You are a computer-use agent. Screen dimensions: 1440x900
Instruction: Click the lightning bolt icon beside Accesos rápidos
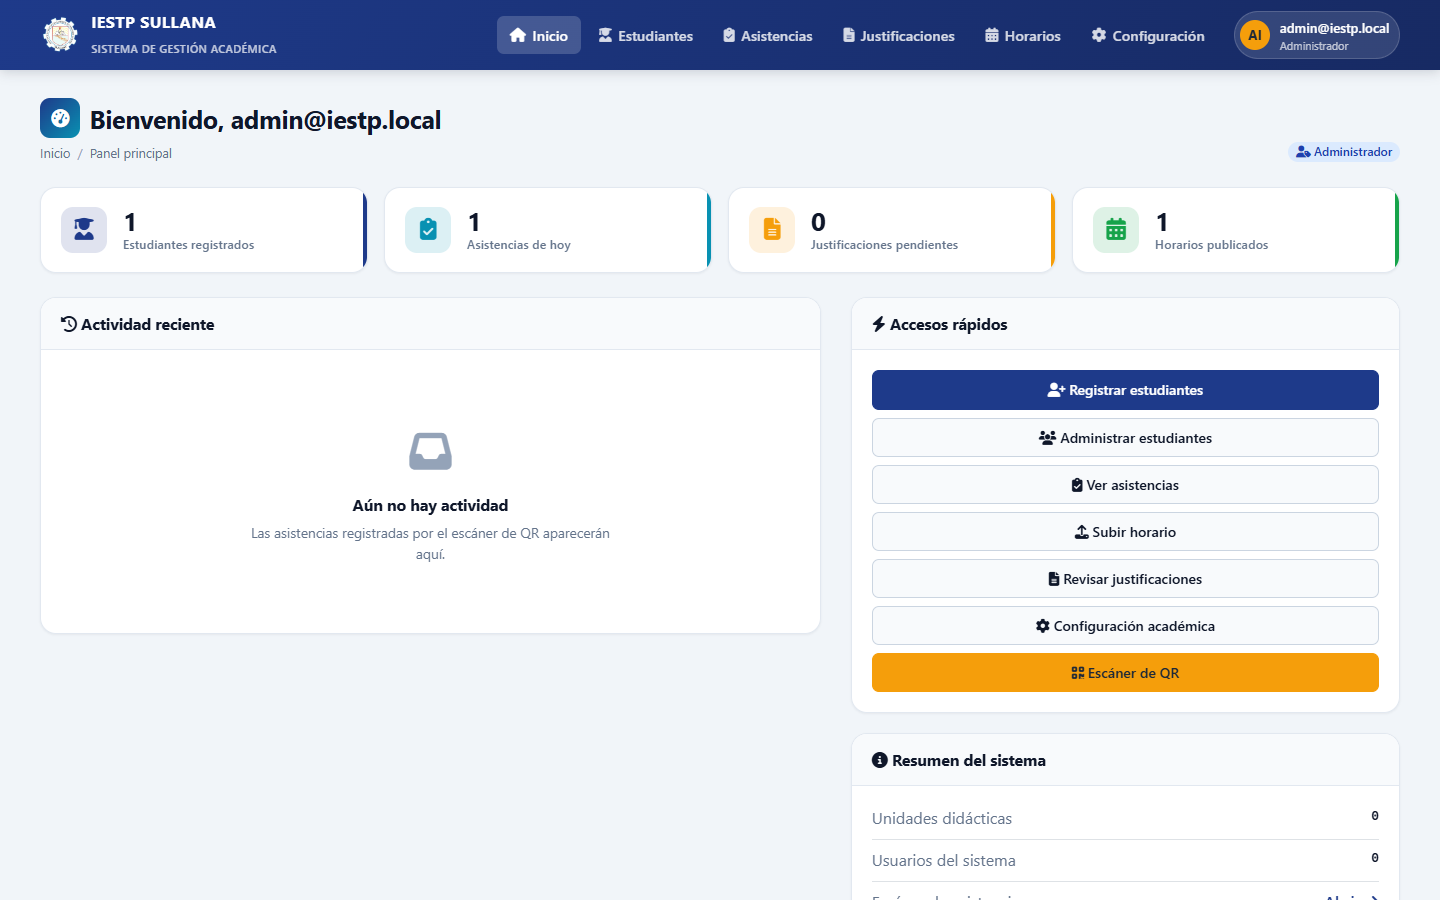[x=879, y=324]
